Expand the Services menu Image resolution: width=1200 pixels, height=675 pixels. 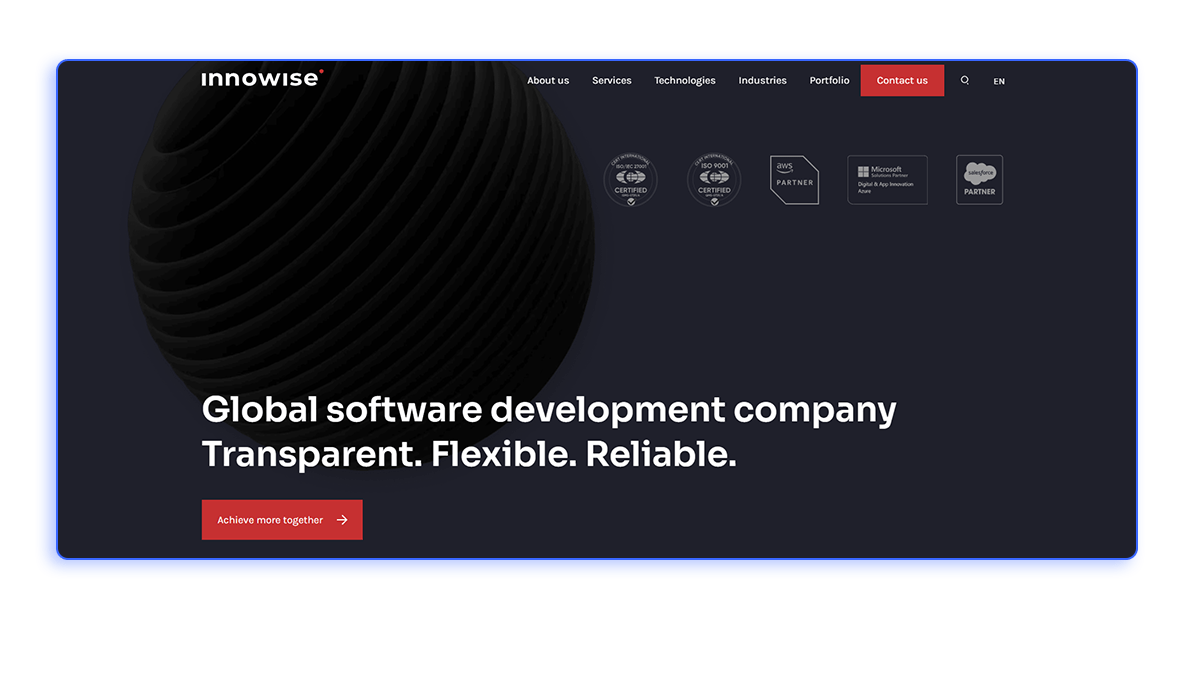pyautogui.click(x=611, y=80)
